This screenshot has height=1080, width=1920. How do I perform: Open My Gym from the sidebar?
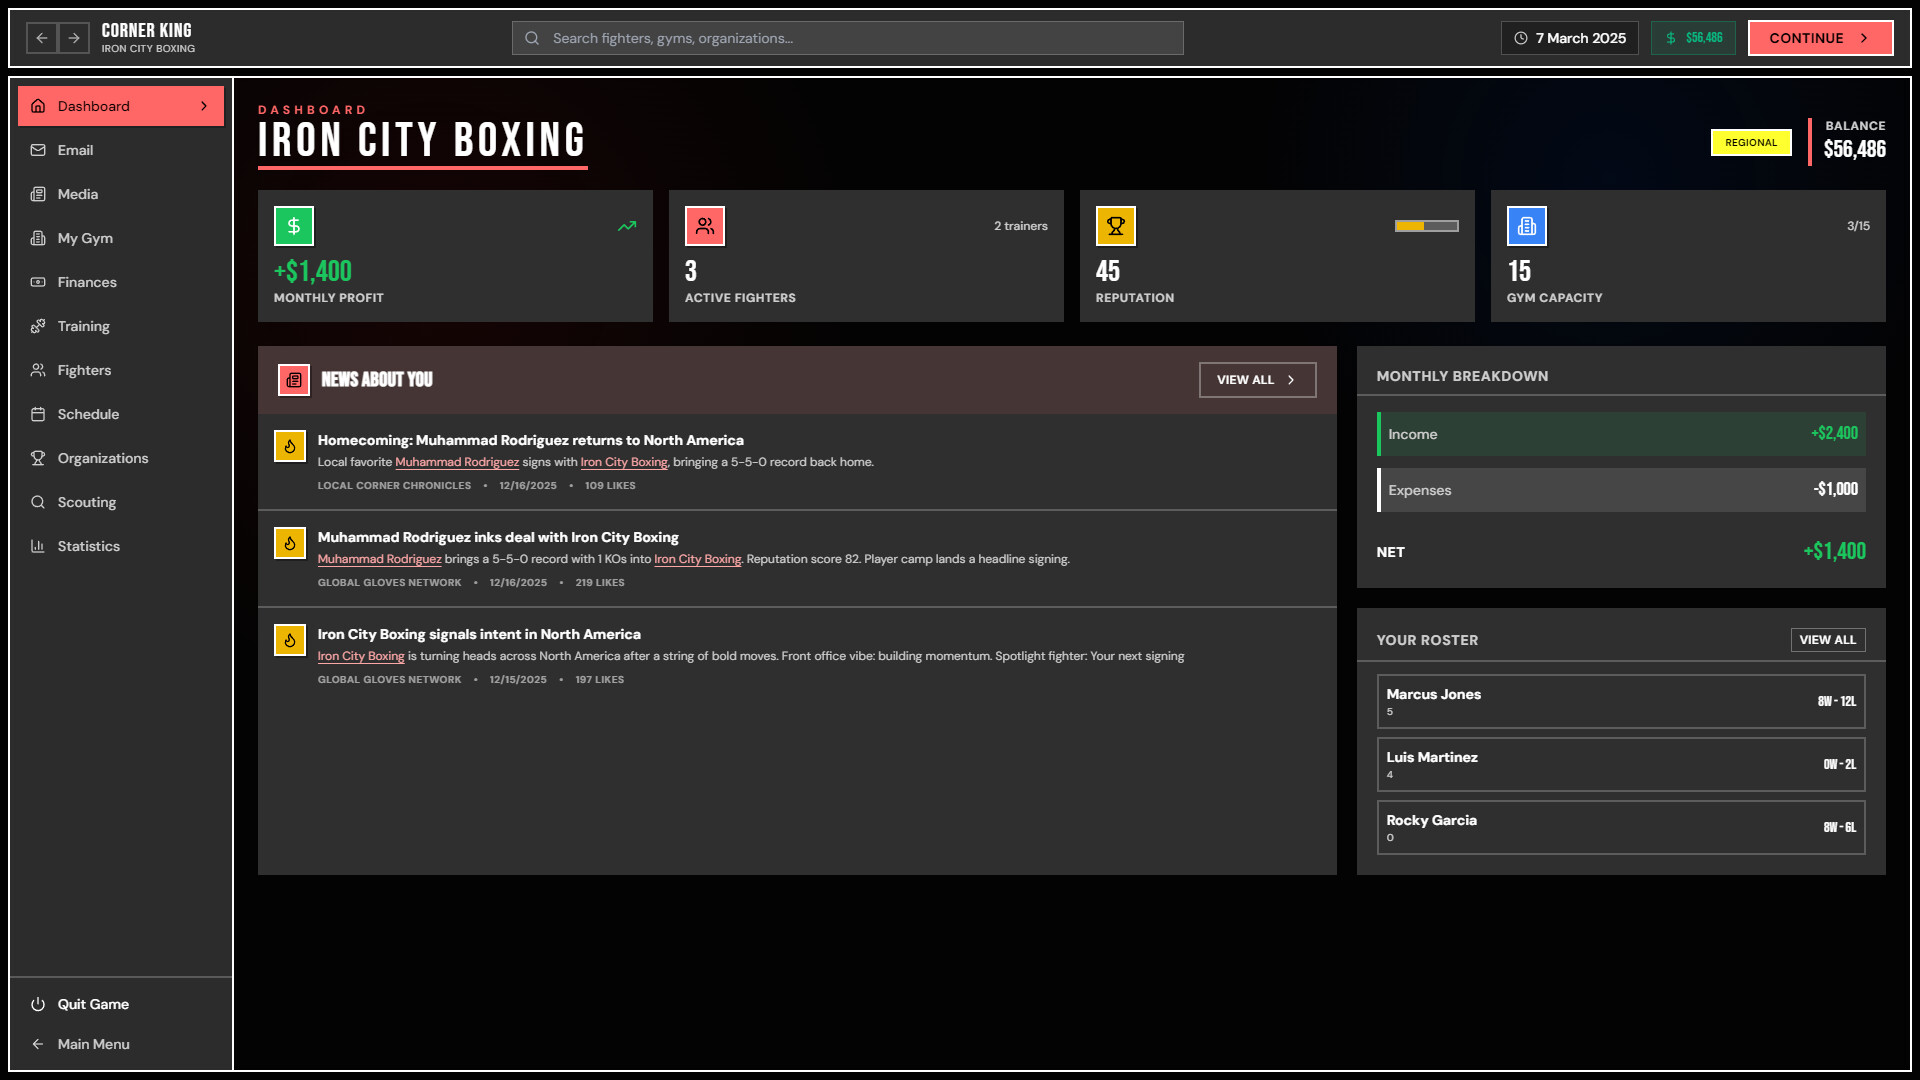(x=83, y=238)
